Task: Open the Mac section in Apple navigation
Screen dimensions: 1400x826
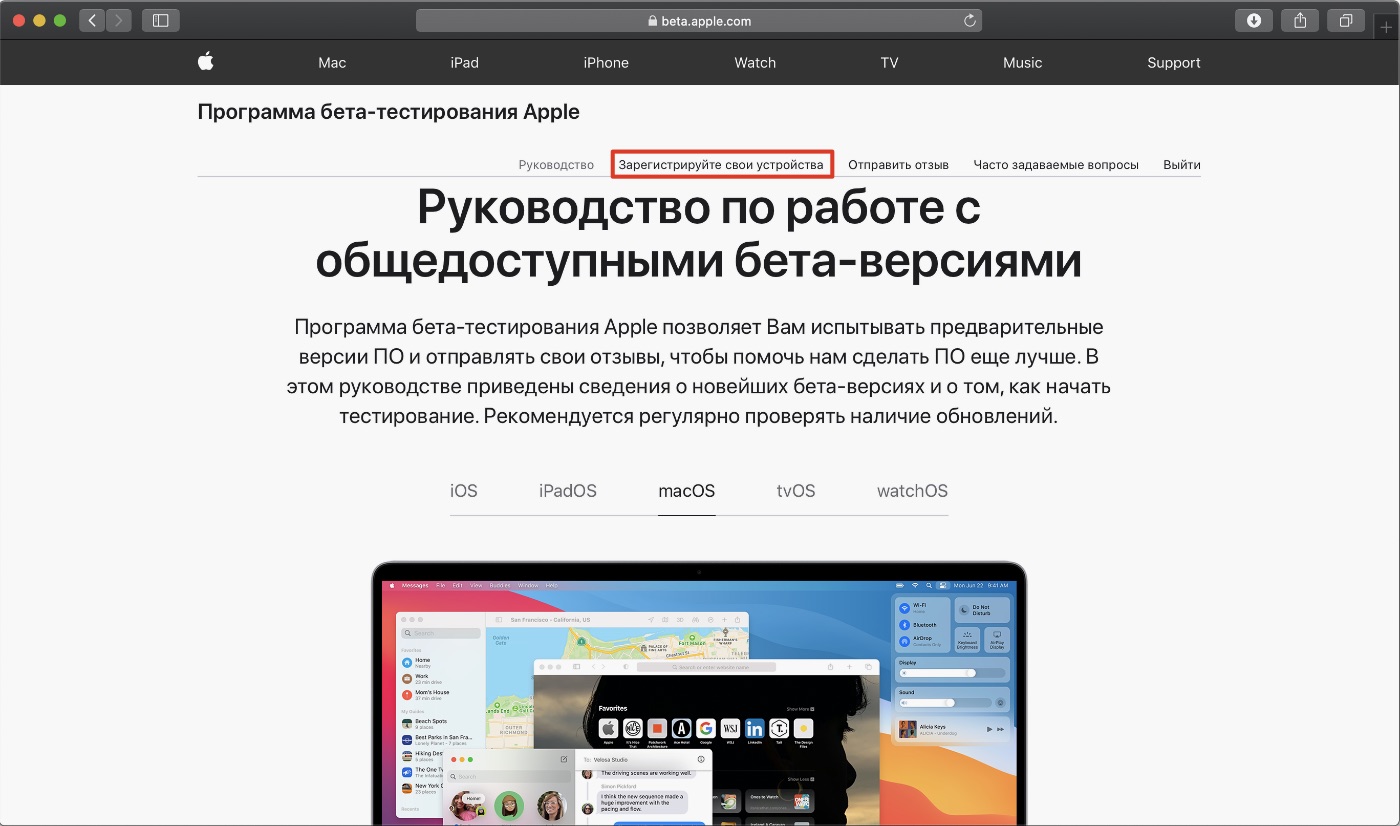Action: 332,62
